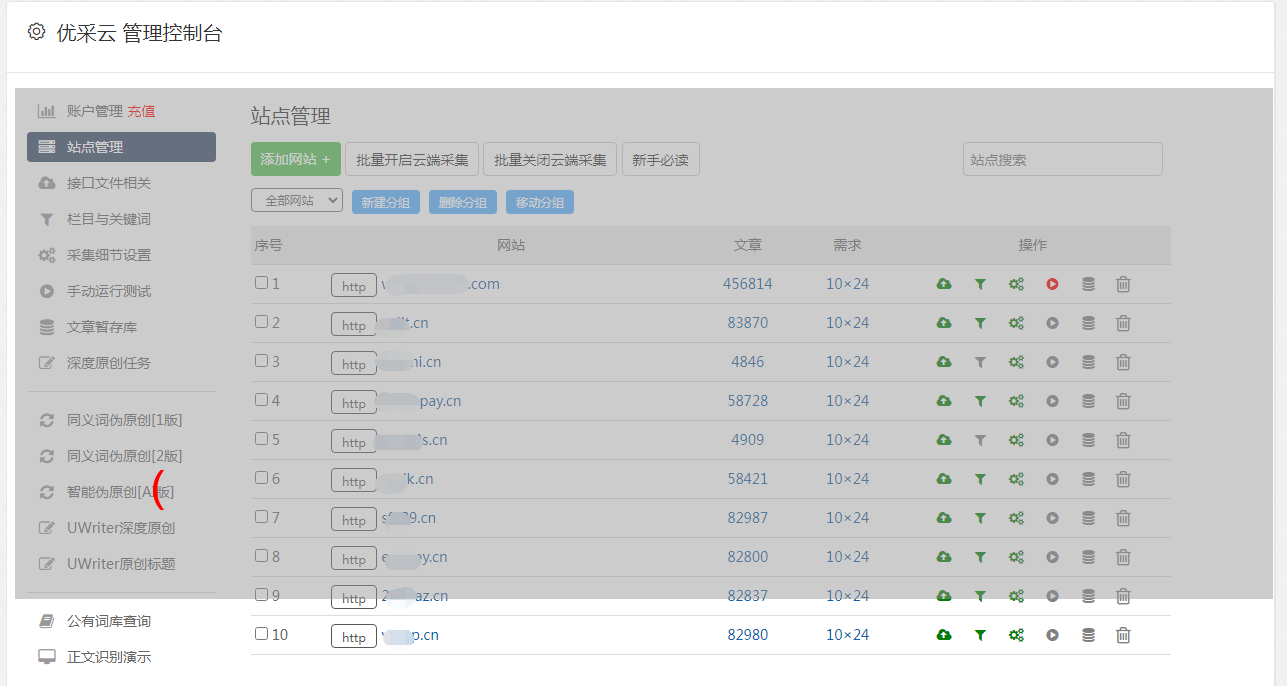Click article count 82980 in row 10
The height and width of the screenshot is (686, 1287).
(x=748, y=635)
